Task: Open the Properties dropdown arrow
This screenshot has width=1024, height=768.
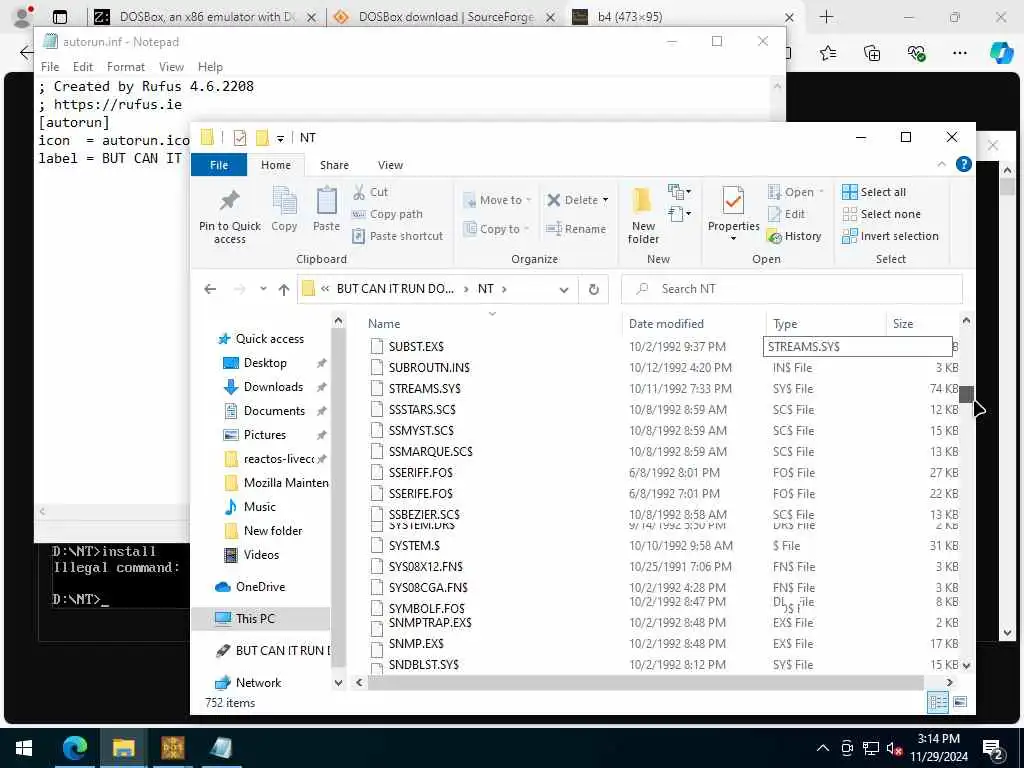Action: (733, 238)
